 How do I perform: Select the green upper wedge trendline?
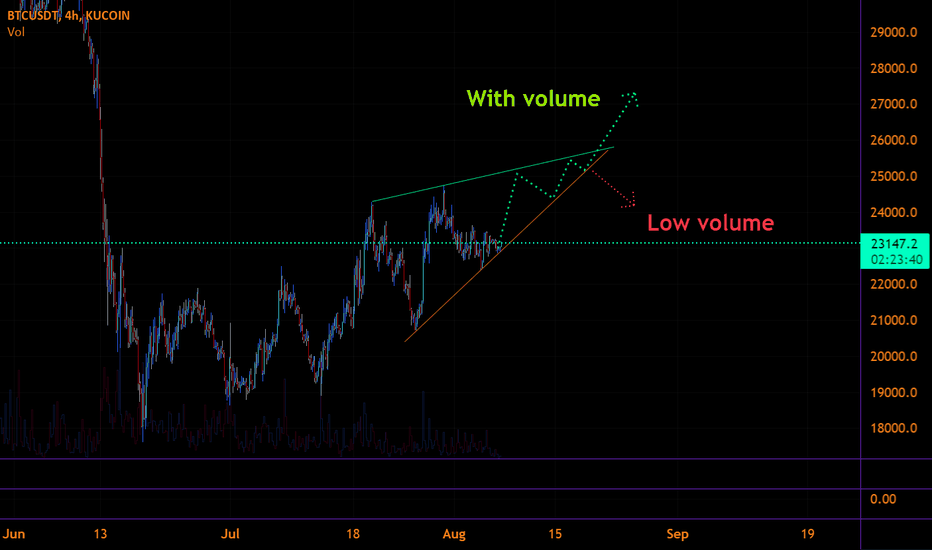[493, 174]
